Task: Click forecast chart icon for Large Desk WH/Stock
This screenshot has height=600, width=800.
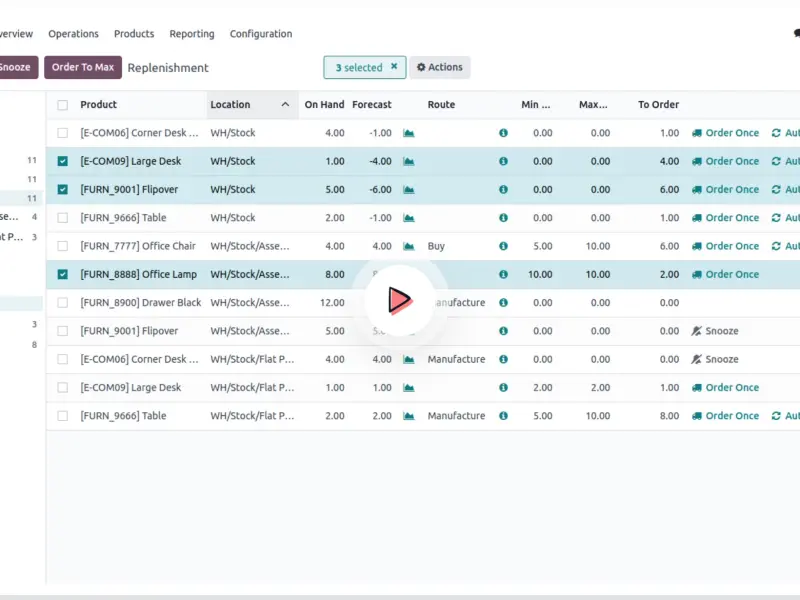Action: point(409,161)
